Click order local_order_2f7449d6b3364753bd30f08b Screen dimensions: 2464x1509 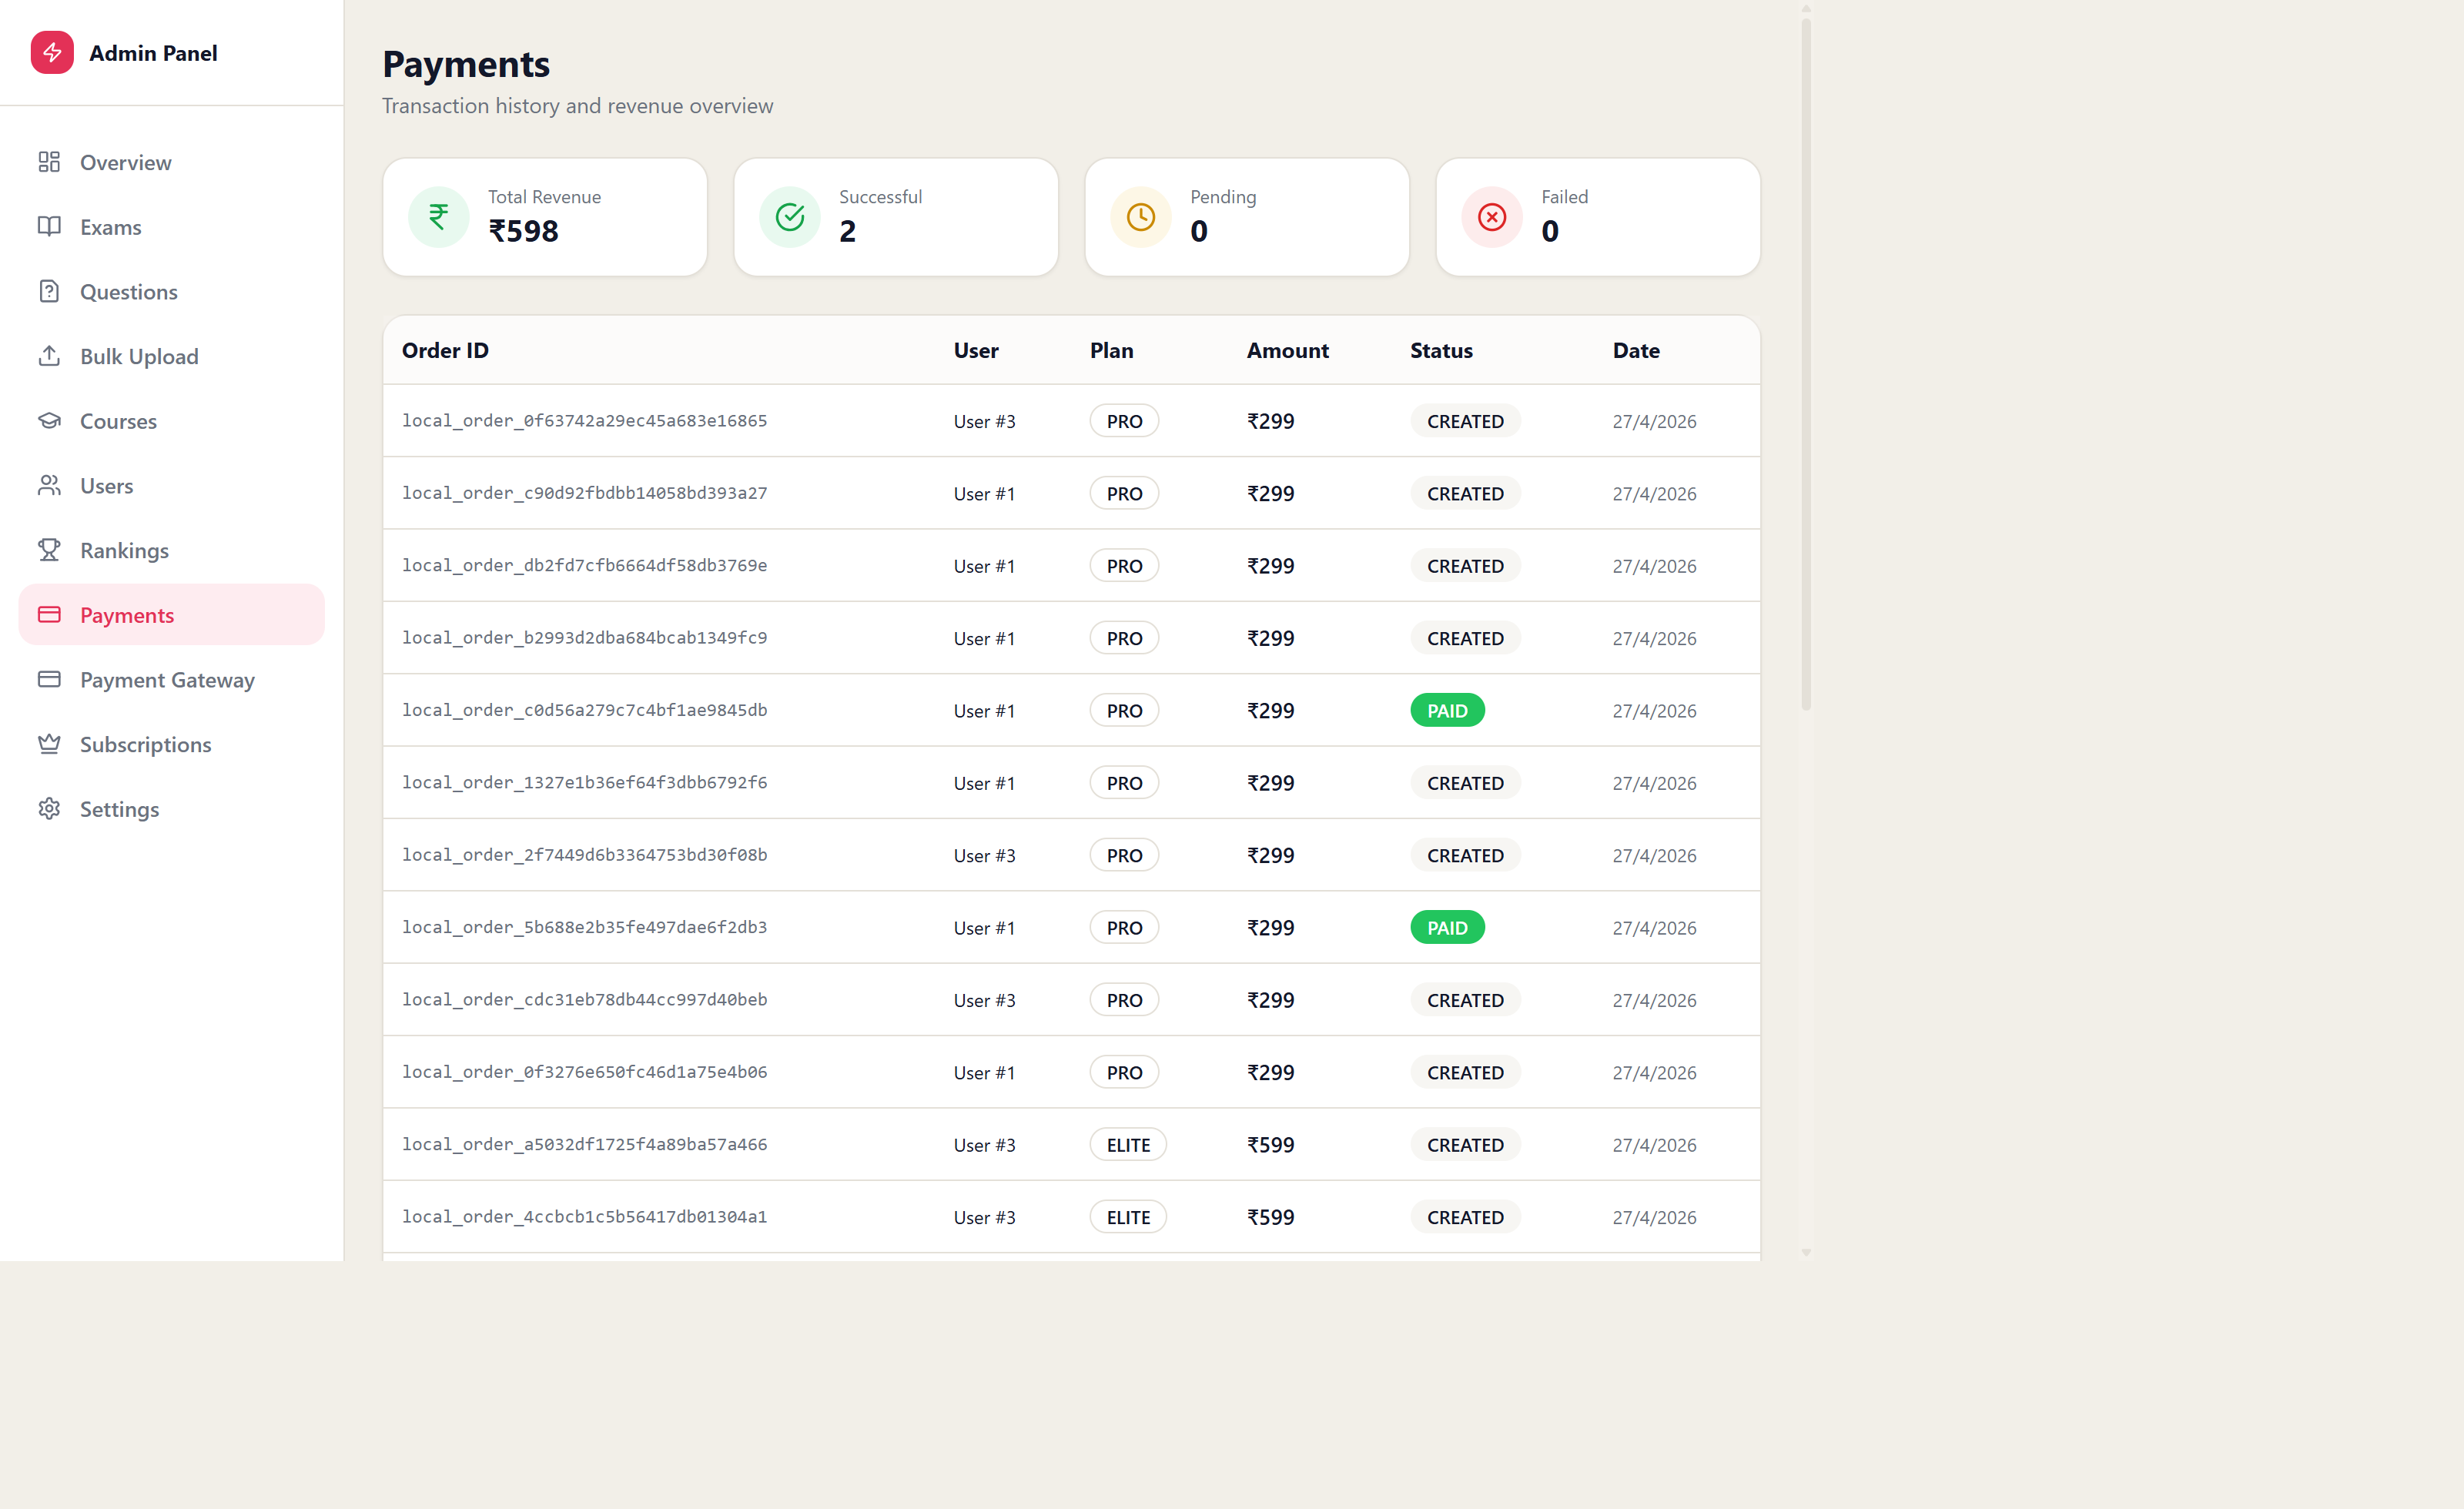point(584,855)
